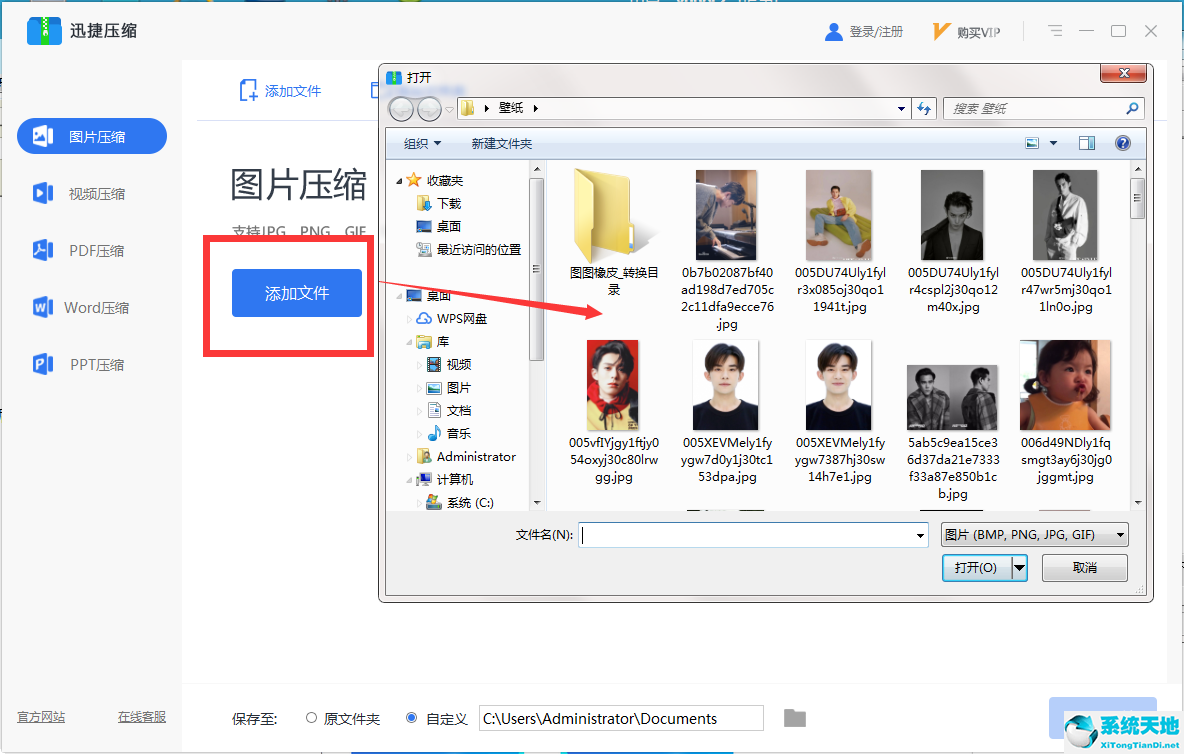Click the dialog help icon
Screen dimensions: 1184x754
click(1123, 143)
